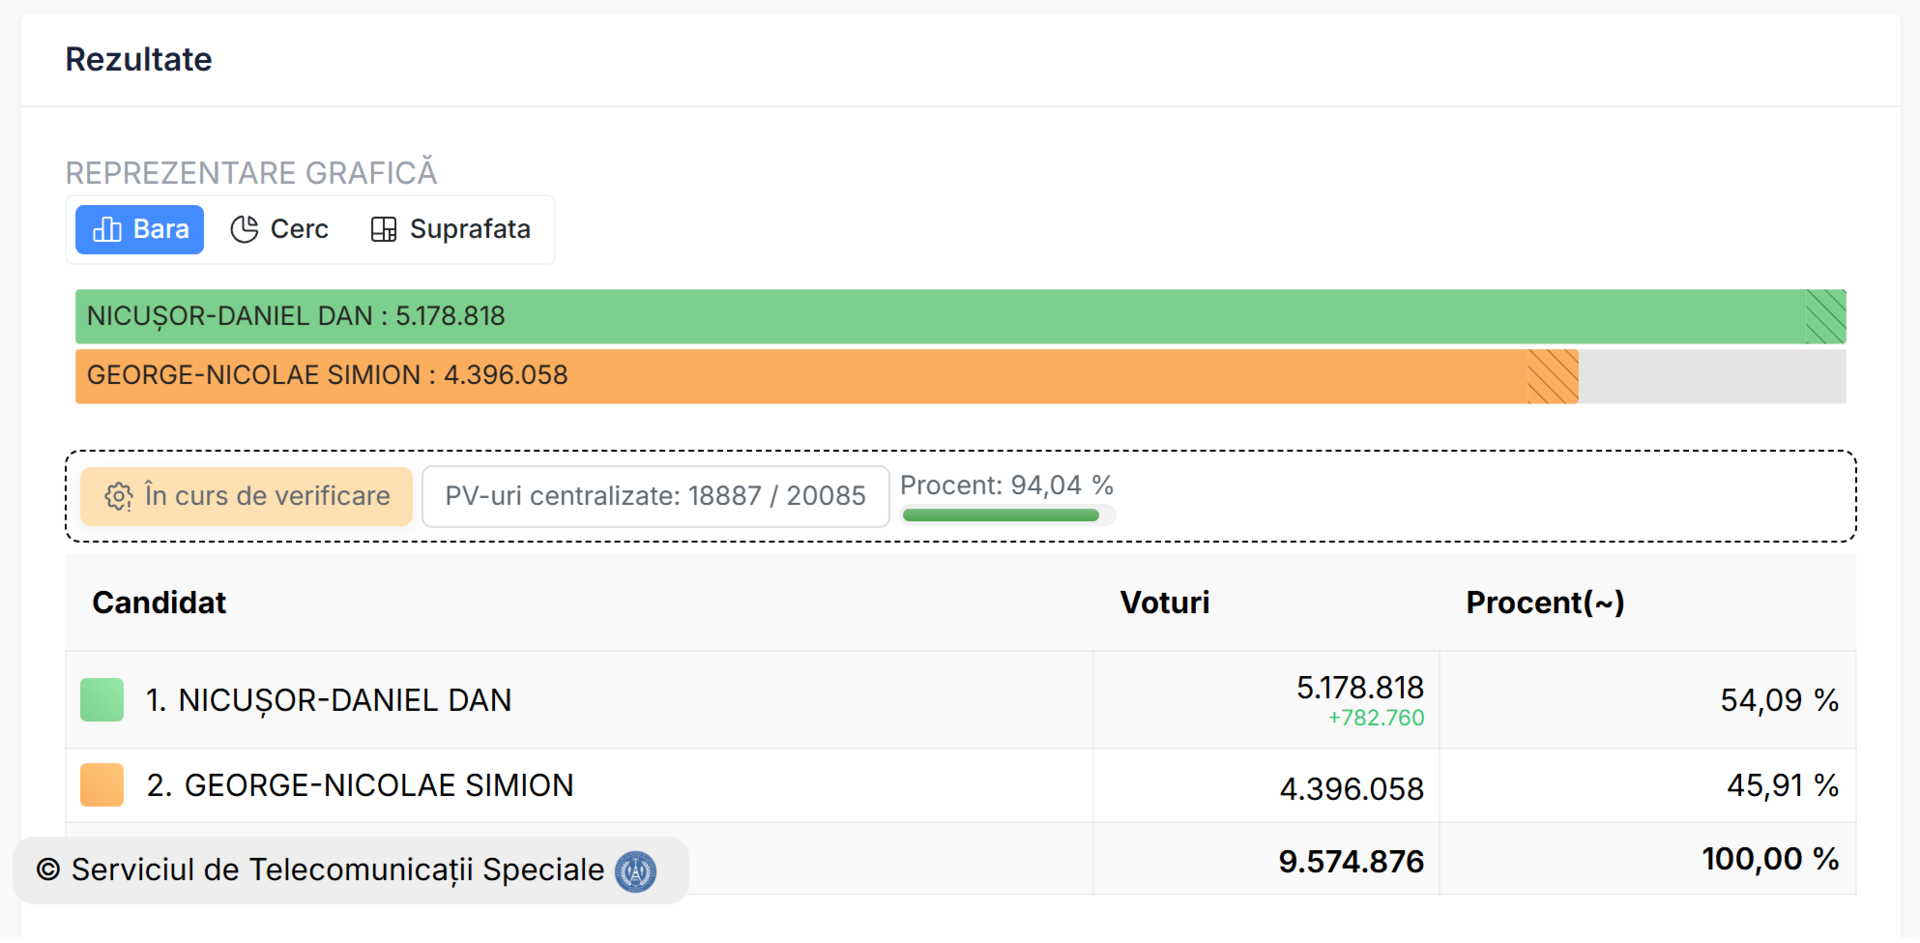The image size is (1920, 943).
Task: Click the orange George-Nicolae Simion swatch
Action: [x=102, y=786]
